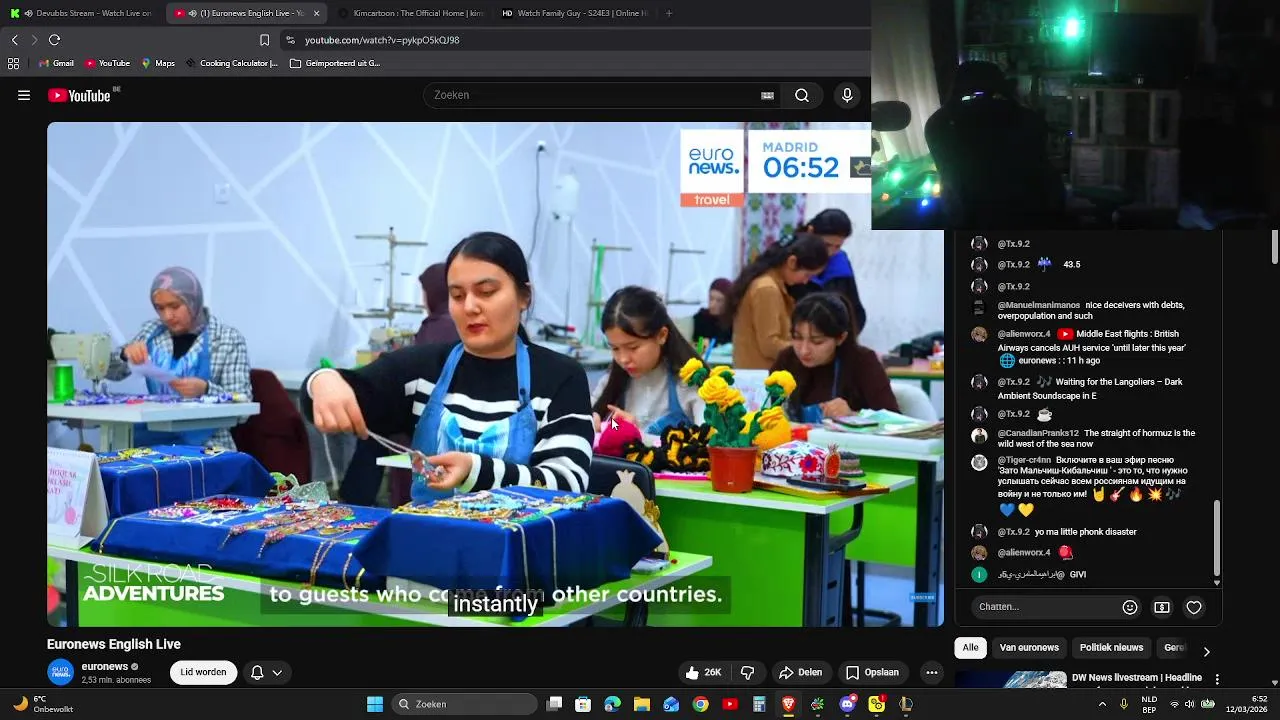Bookmark this page in address bar

pos(264,40)
